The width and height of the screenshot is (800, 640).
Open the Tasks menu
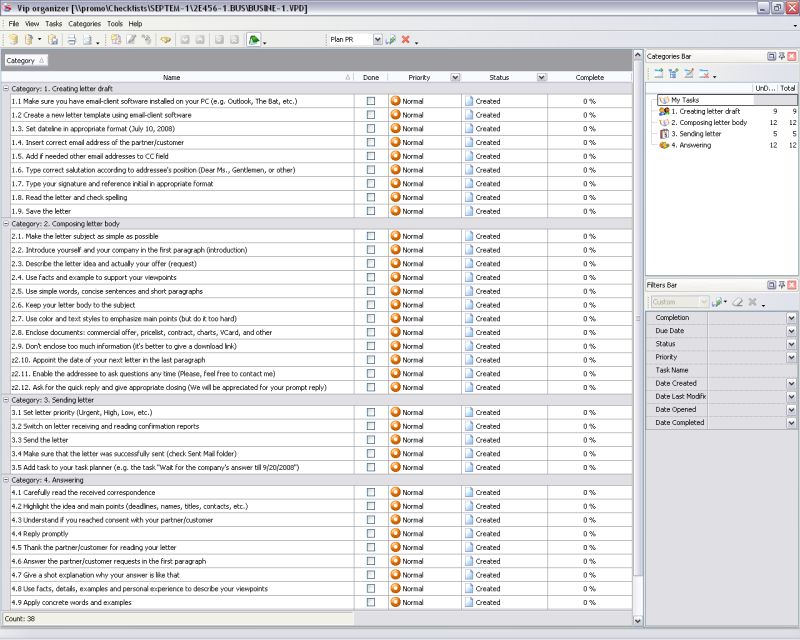click(53, 23)
